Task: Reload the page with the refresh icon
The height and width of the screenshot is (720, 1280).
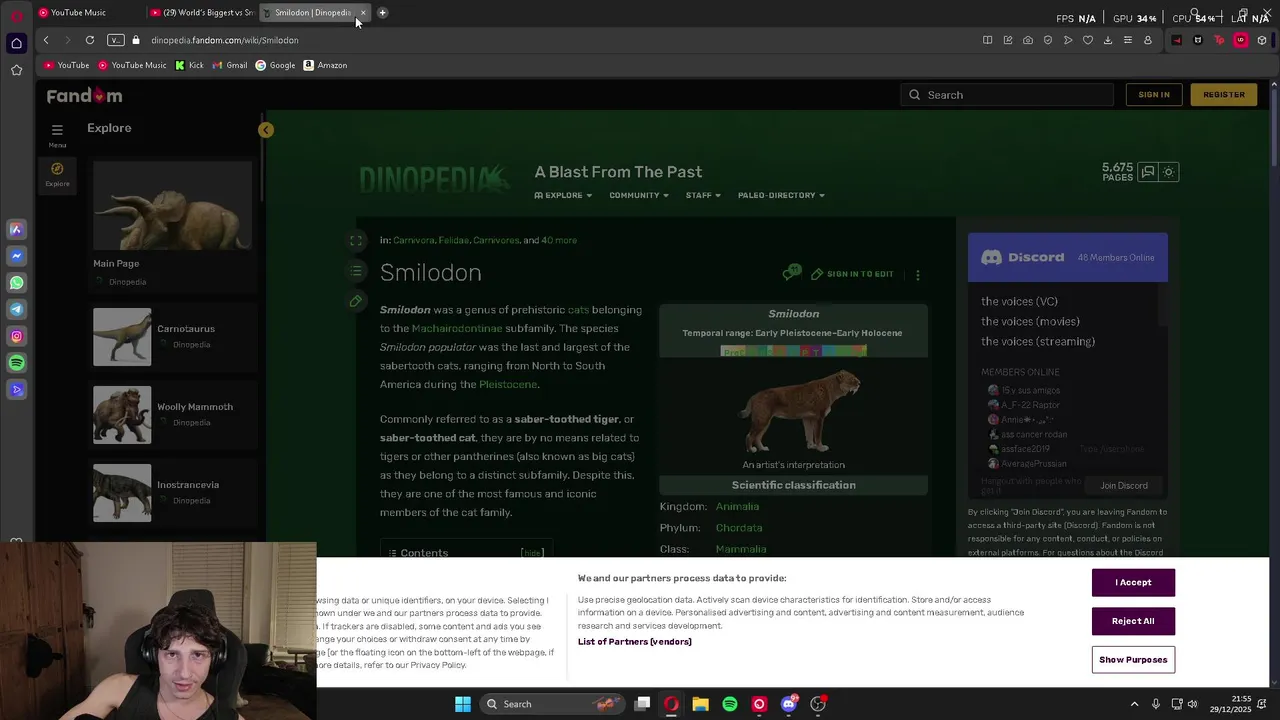Action: (90, 40)
